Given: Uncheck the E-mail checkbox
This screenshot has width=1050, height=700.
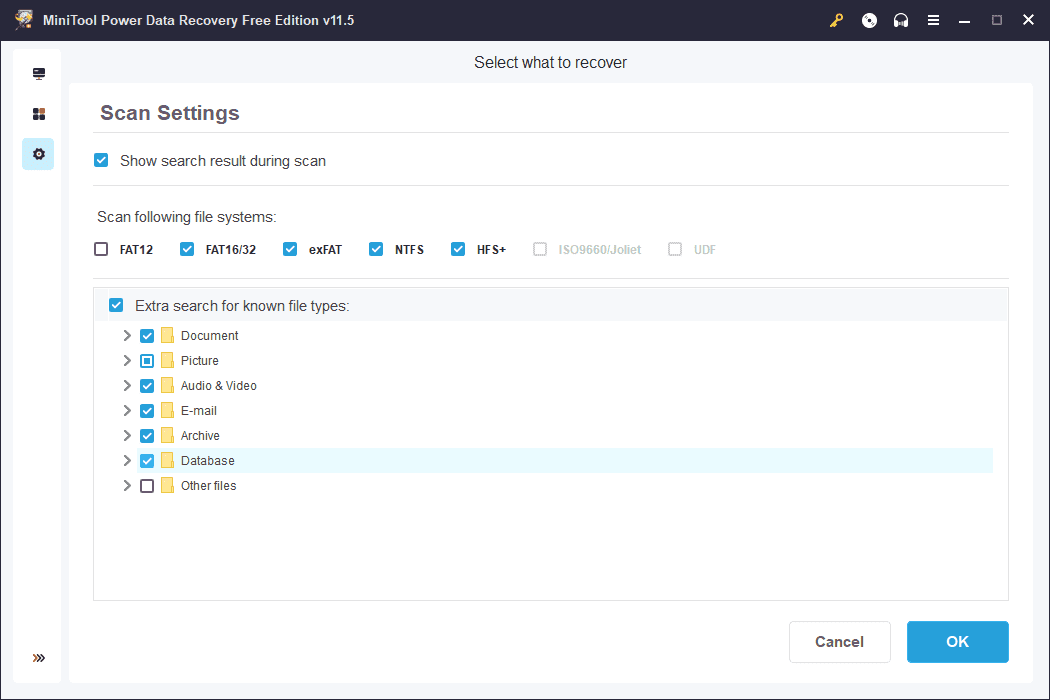Looking at the screenshot, I should [x=147, y=411].
